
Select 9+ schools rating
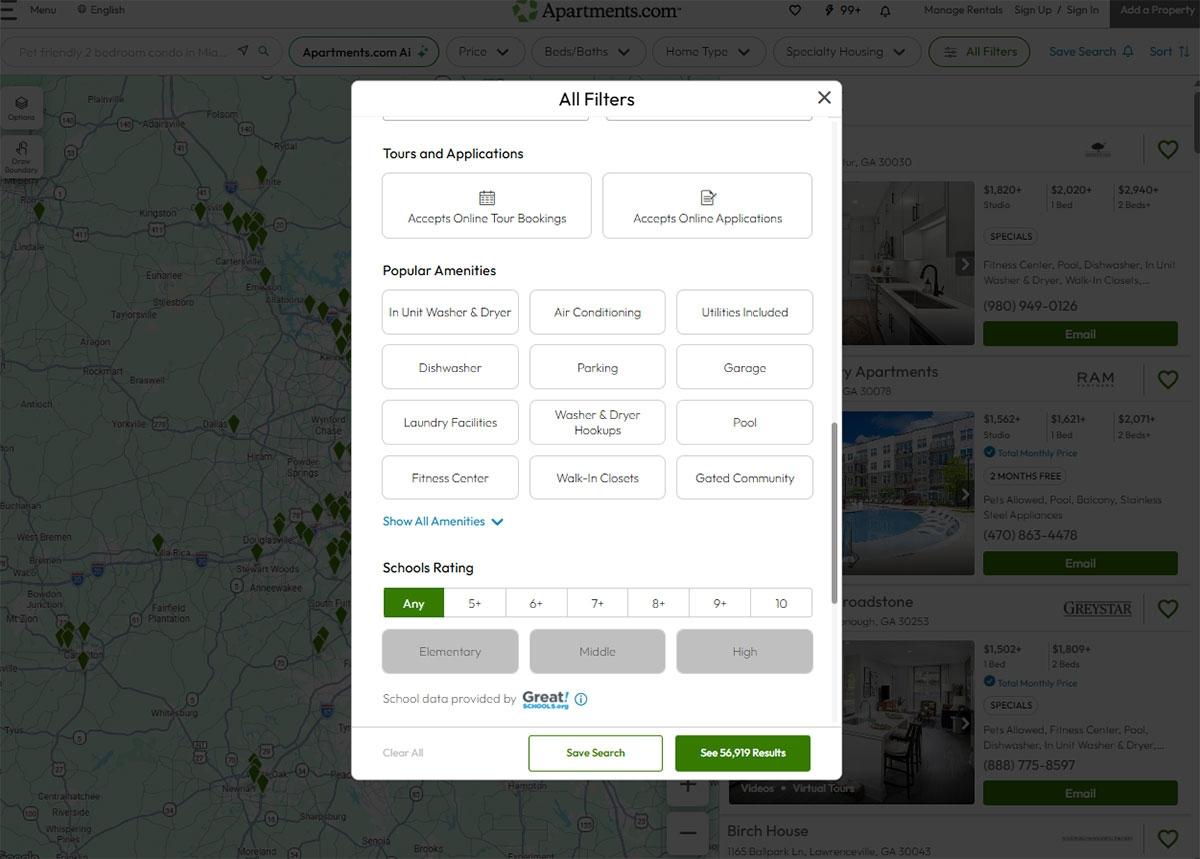[x=720, y=603]
